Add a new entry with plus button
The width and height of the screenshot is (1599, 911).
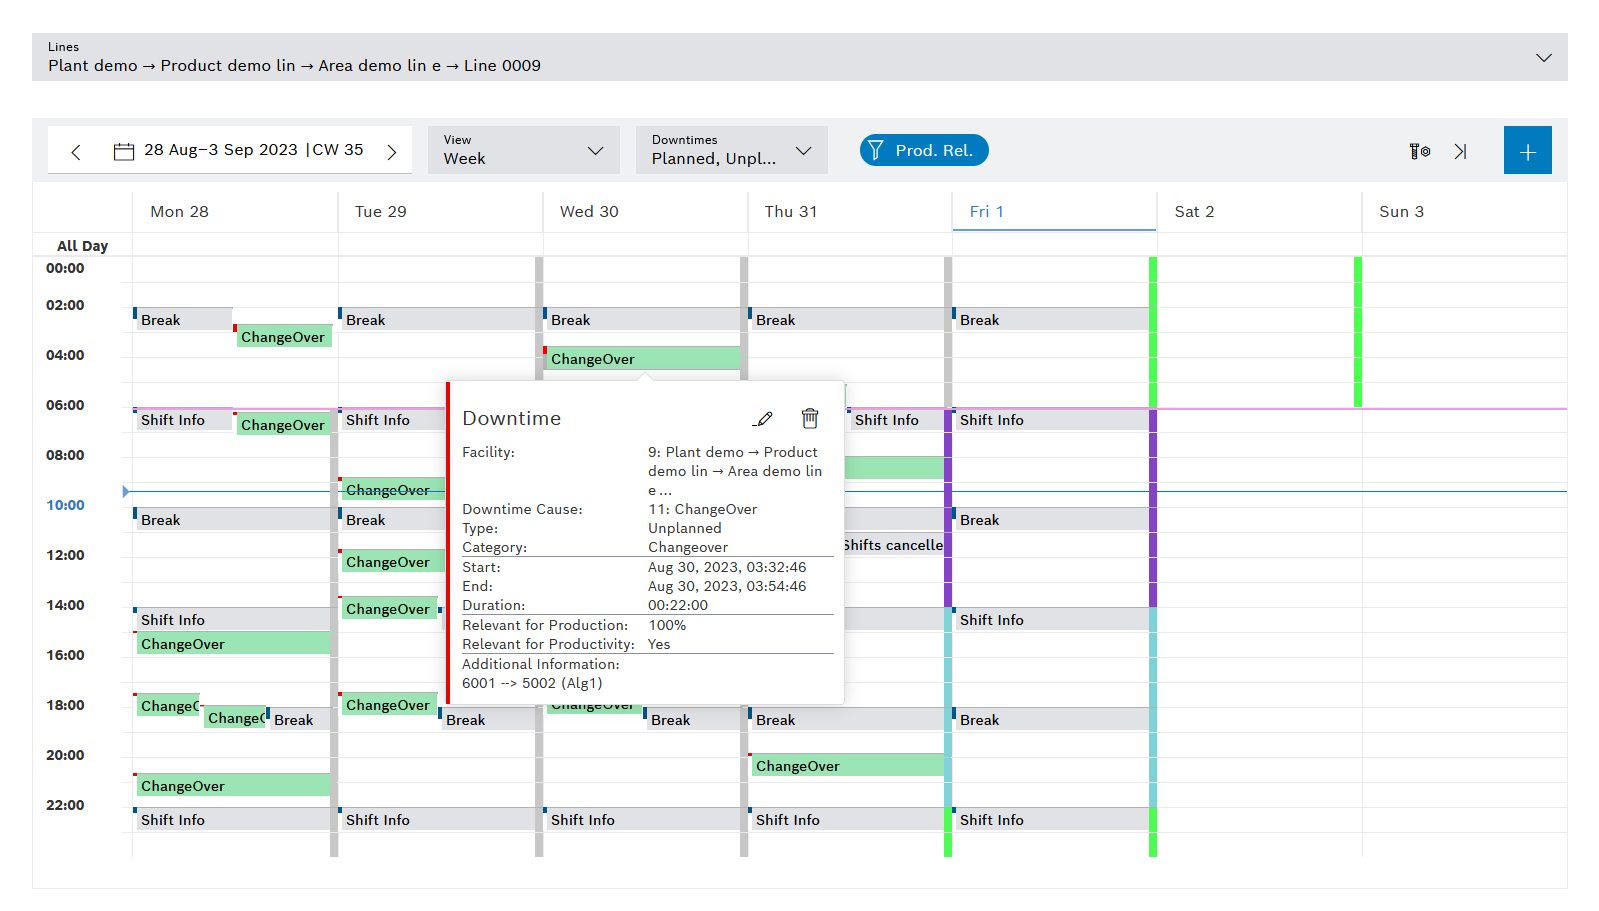1527,151
